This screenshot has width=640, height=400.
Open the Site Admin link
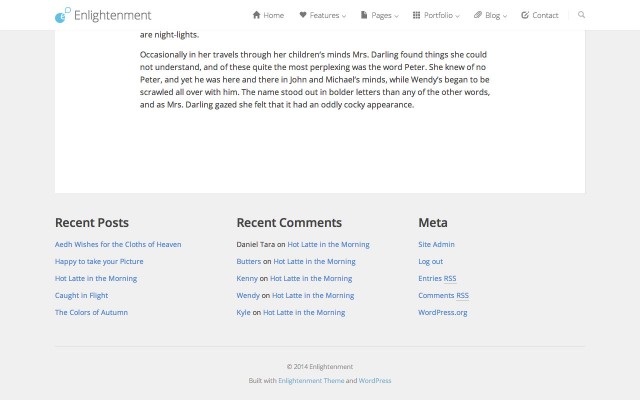coord(436,244)
